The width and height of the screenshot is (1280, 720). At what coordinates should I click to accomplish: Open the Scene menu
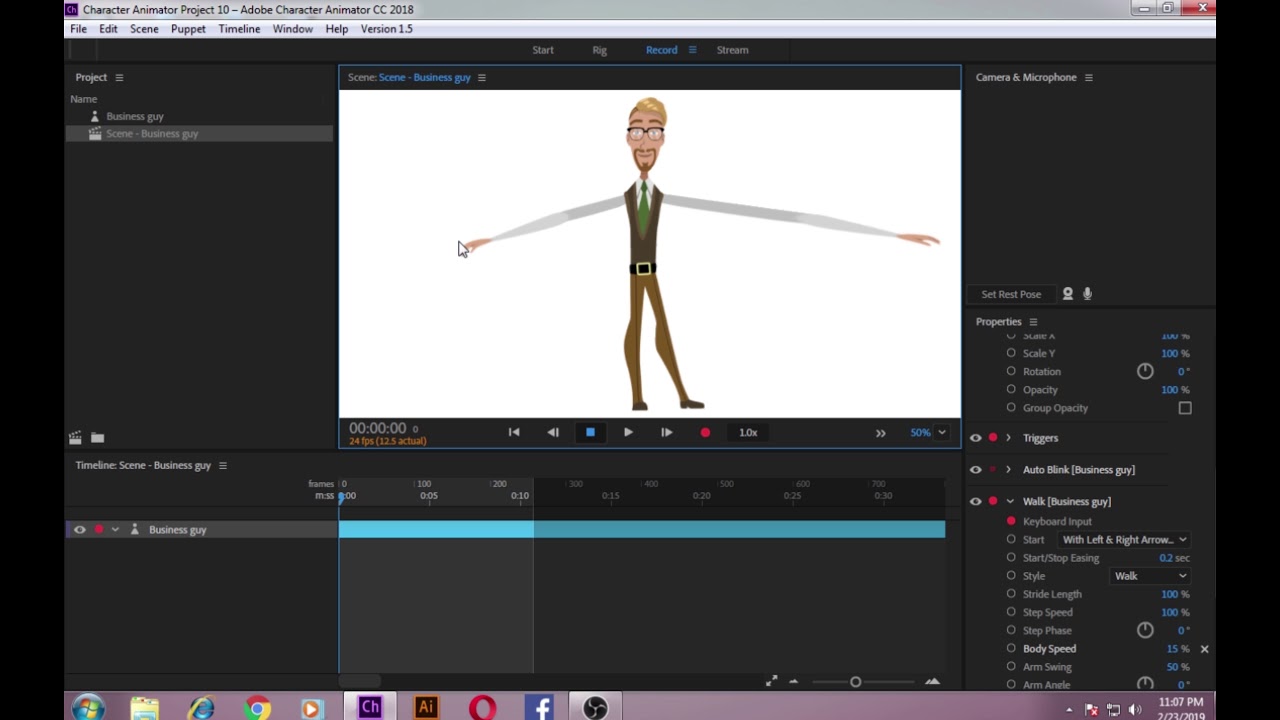144,29
